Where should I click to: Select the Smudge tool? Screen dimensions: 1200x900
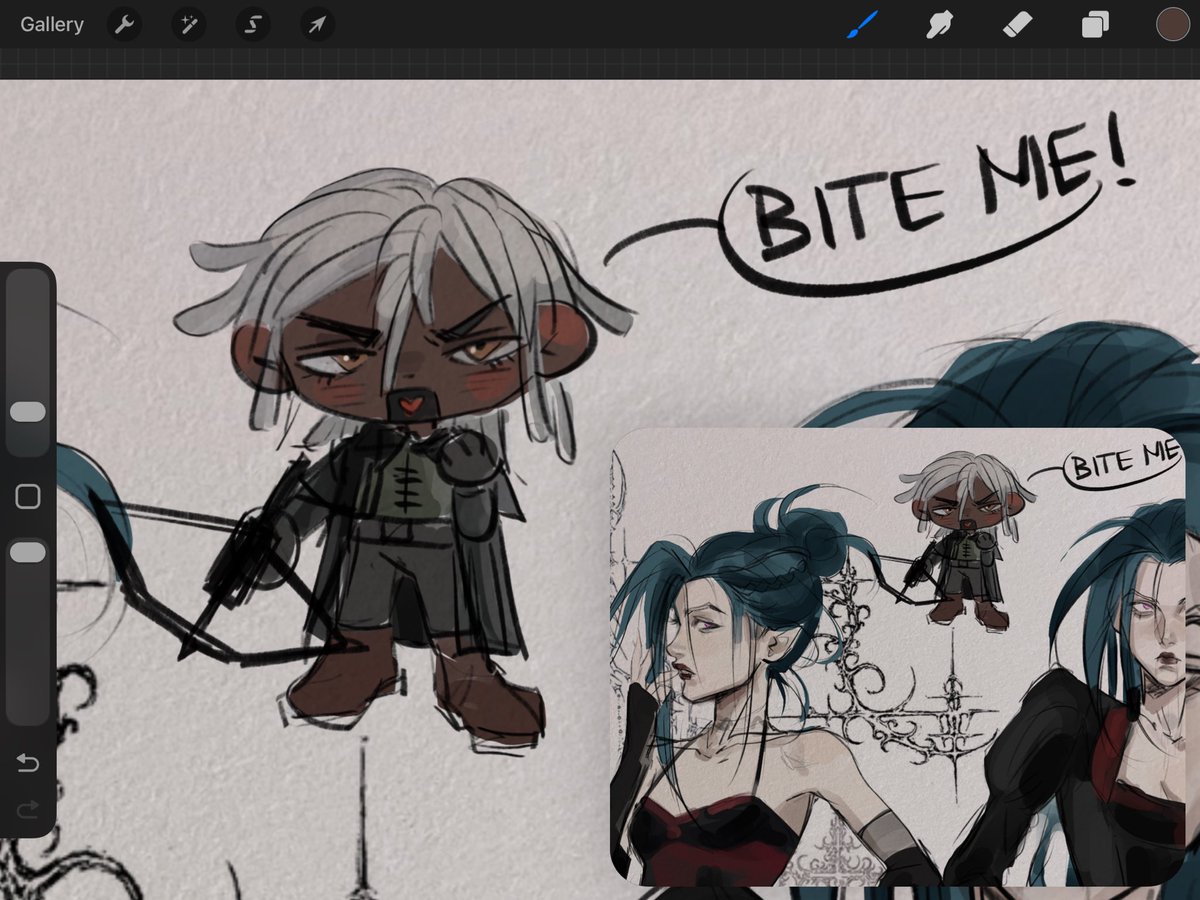click(x=939, y=24)
